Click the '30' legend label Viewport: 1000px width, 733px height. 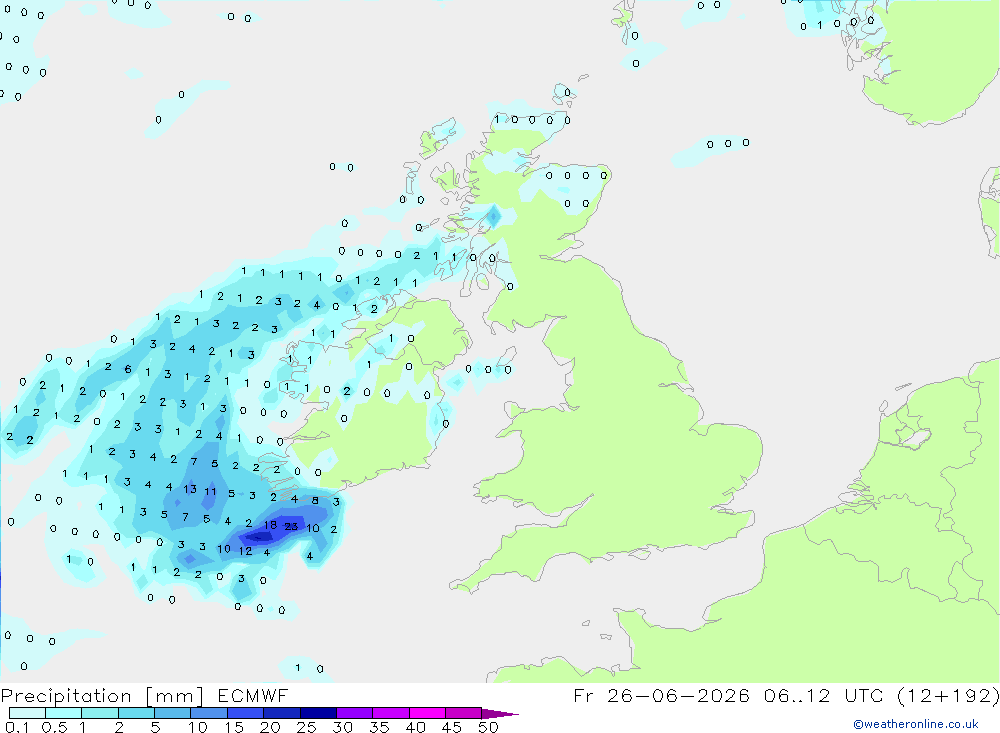click(x=342, y=727)
